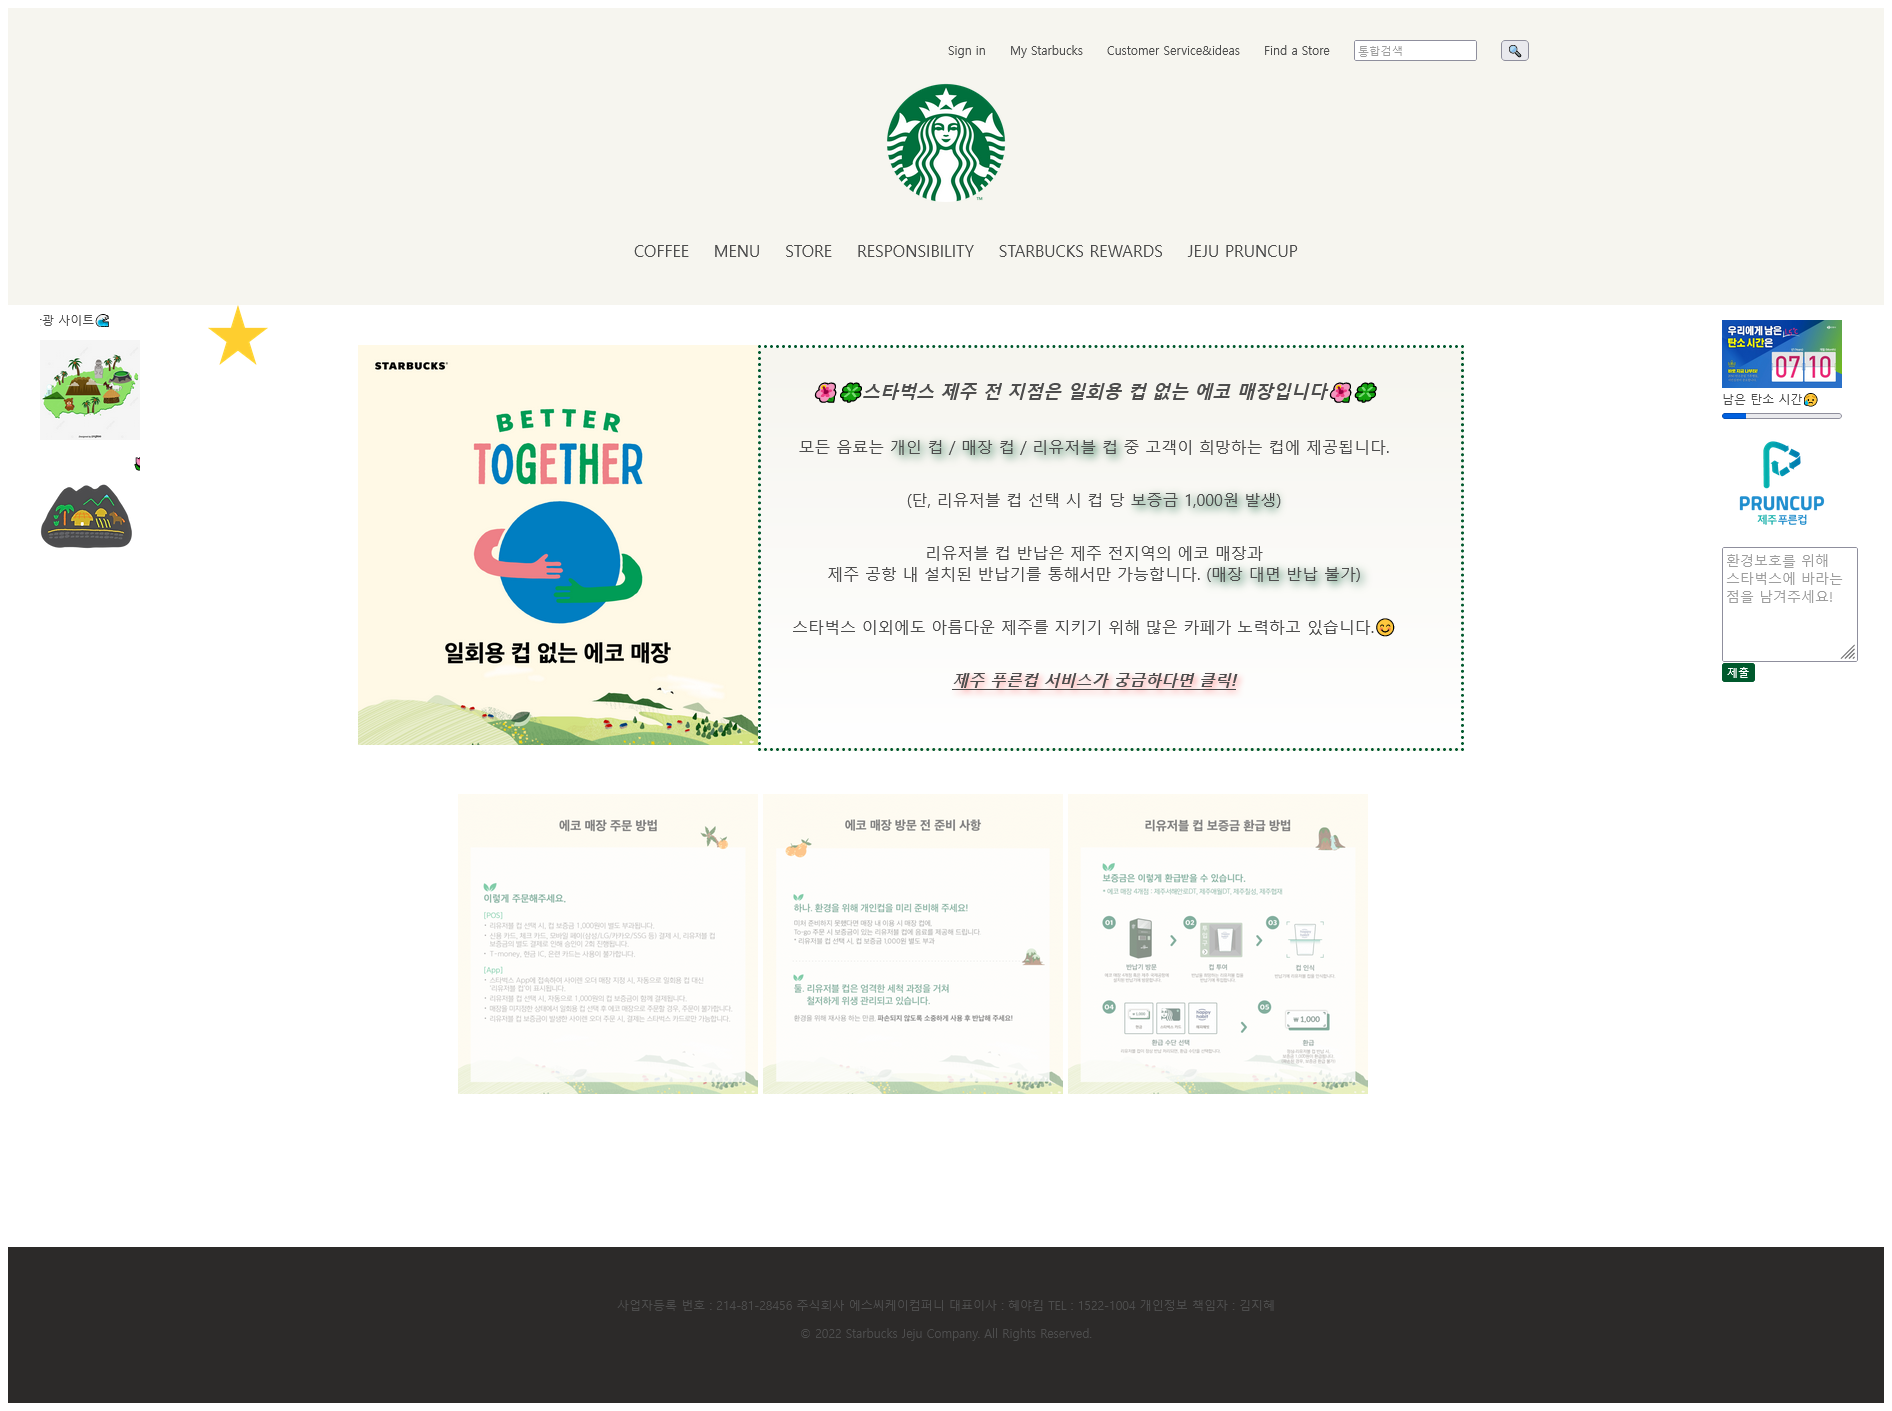Open the RESPONSIBILITY navigation item
The image size is (1892, 1411).
pyautogui.click(x=915, y=252)
